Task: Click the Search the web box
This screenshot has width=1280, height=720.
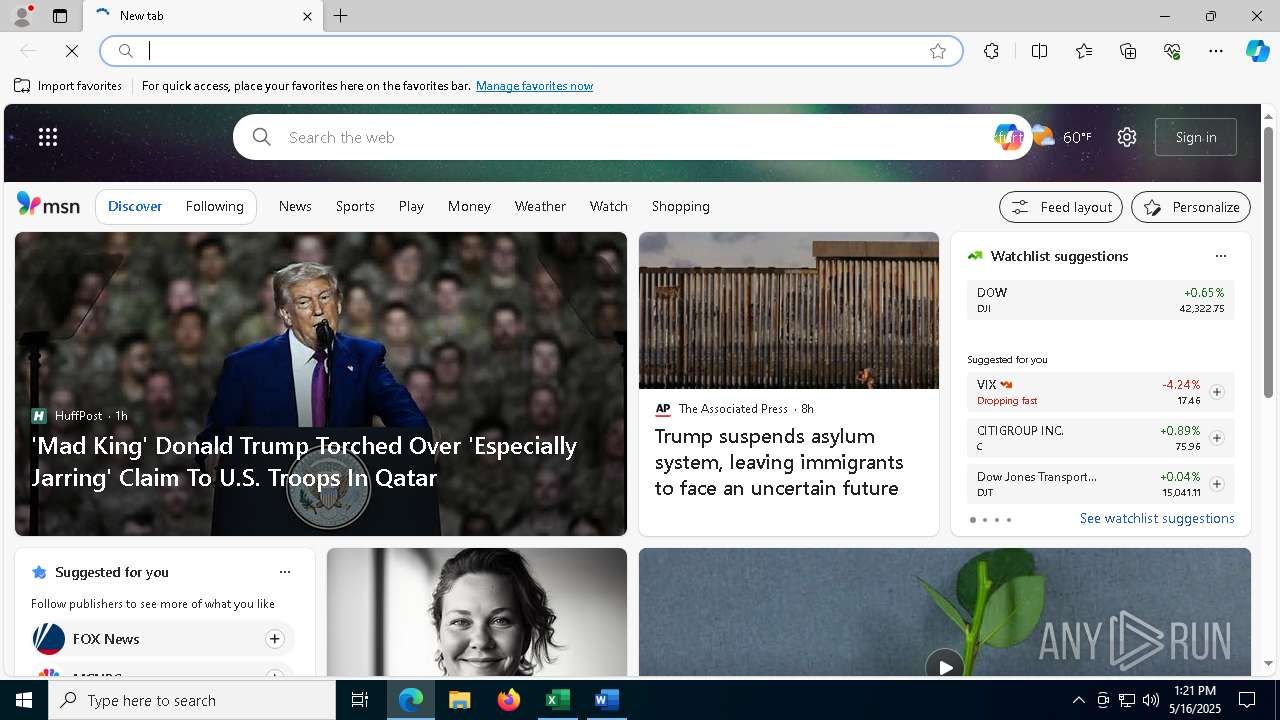Action: tap(630, 137)
